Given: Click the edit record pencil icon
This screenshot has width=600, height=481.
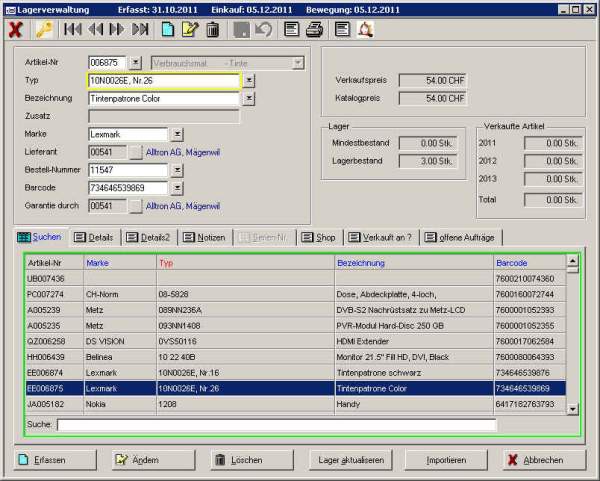Looking at the screenshot, I should pos(190,29).
